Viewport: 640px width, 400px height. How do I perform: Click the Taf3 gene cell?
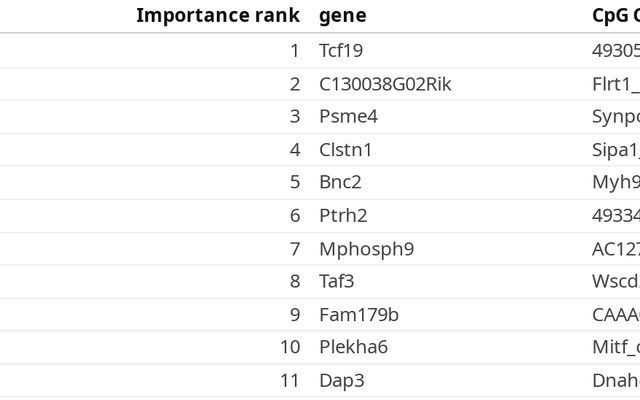[337, 281]
